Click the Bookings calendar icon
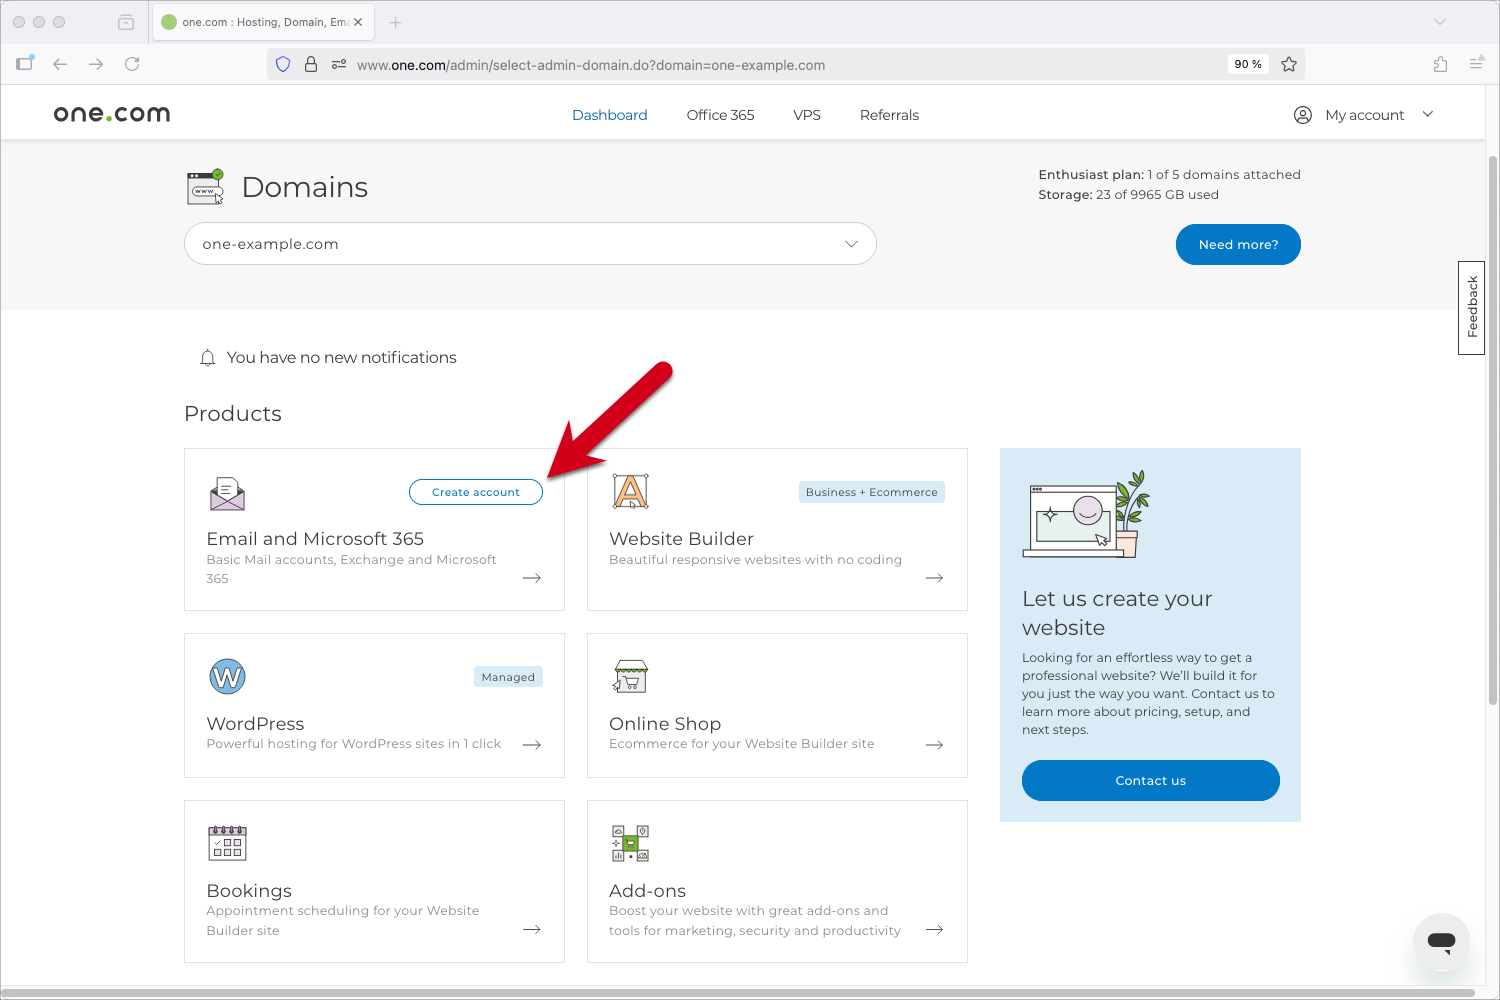1500x1000 pixels. click(x=227, y=843)
